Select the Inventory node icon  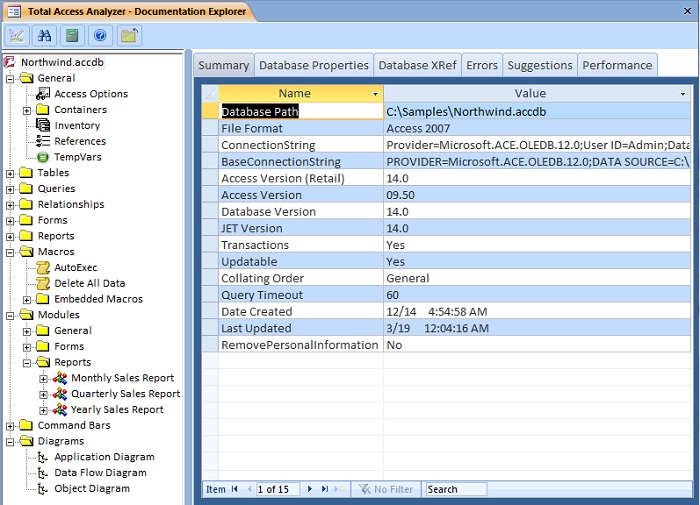click(43, 125)
